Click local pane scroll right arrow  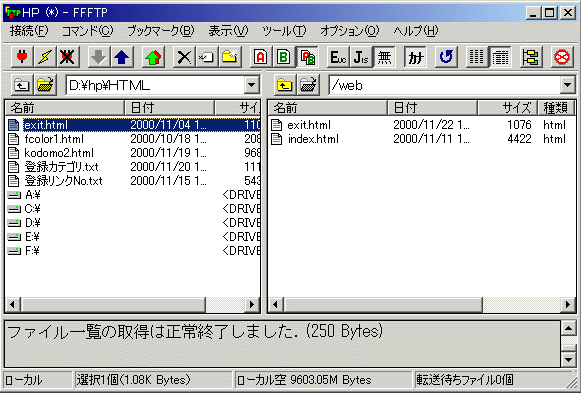[x=252, y=304]
